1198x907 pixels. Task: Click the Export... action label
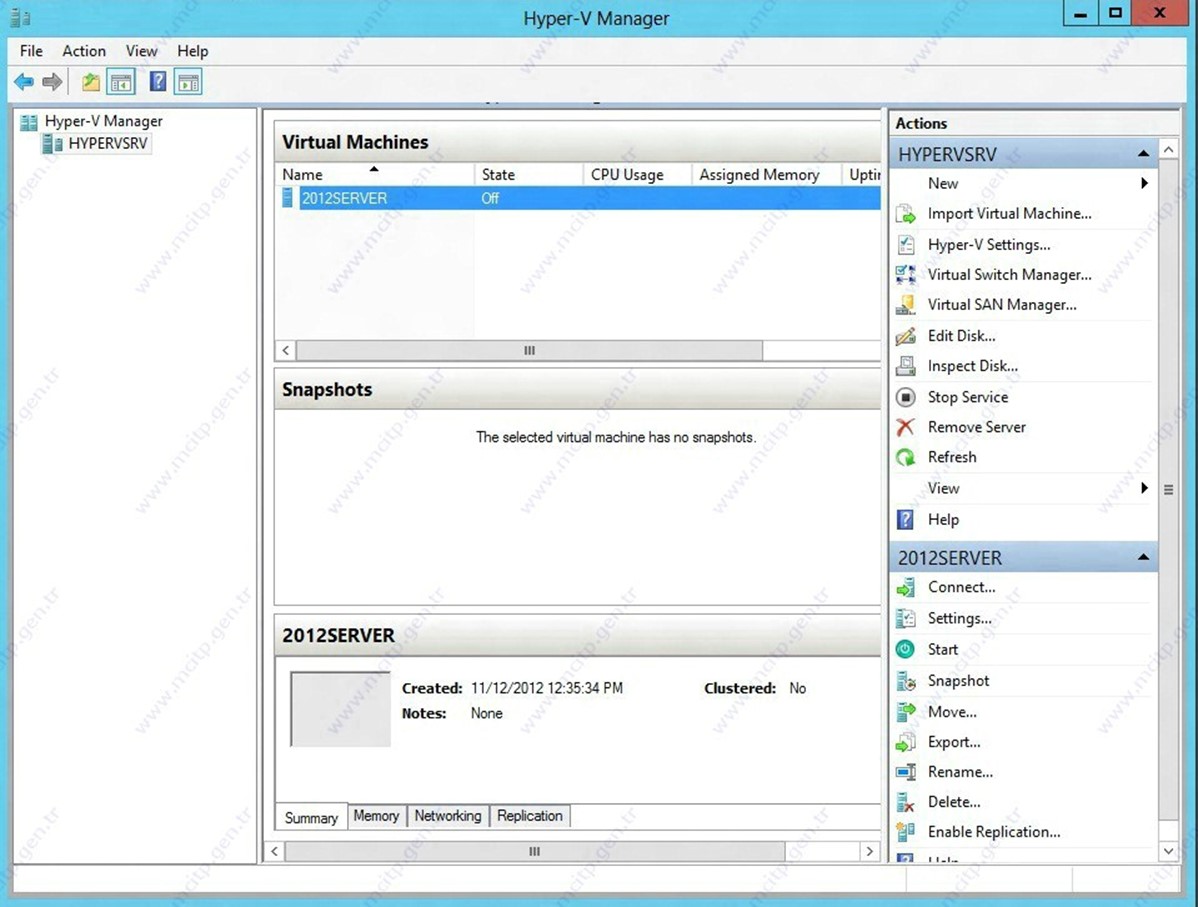point(954,742)
